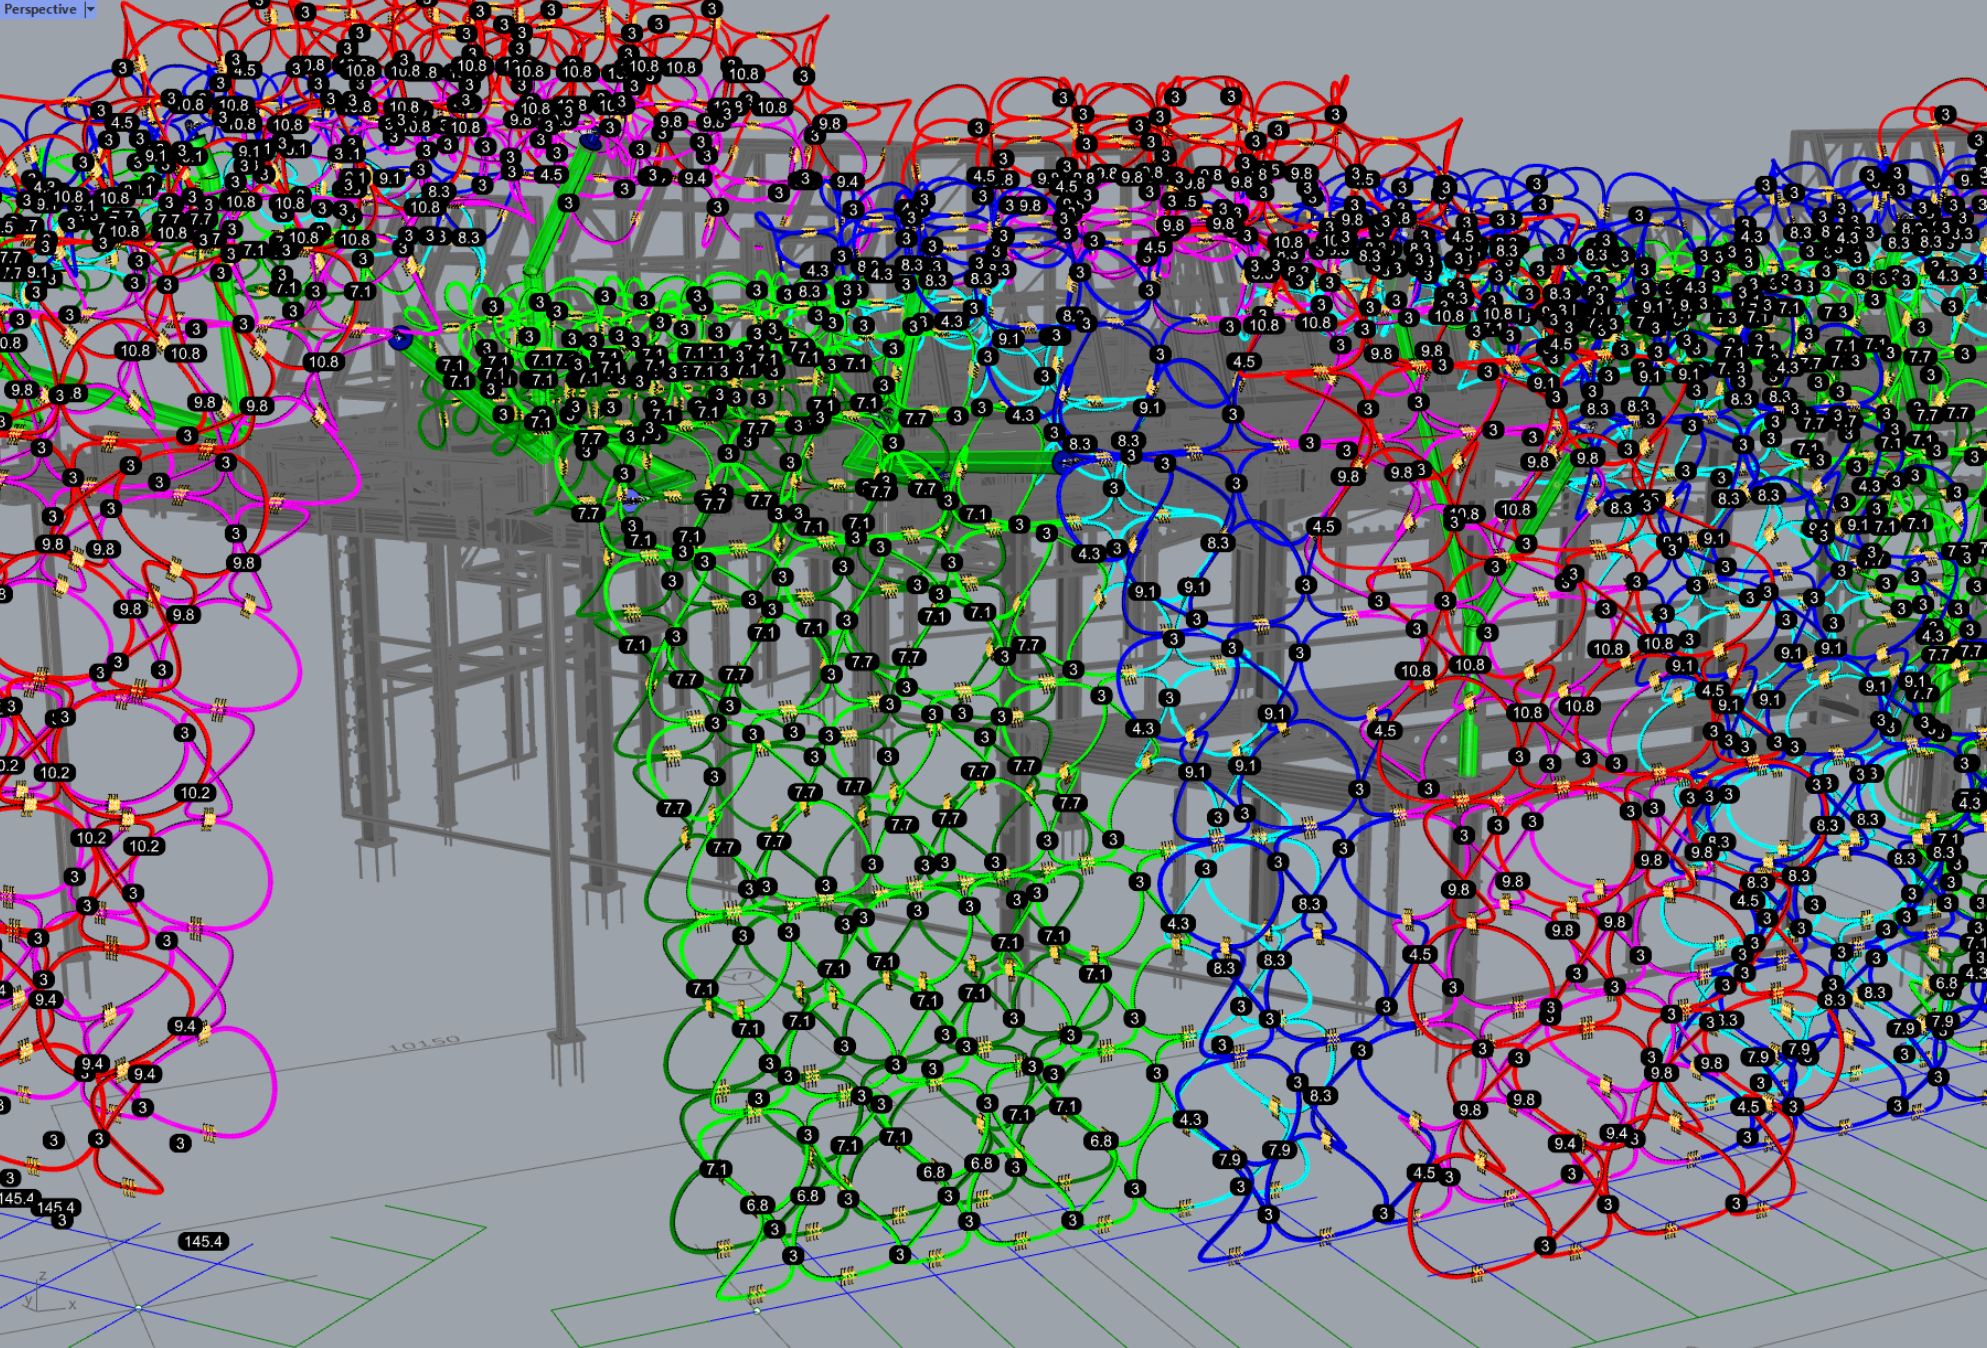
Task: Click blue sphere at left end of green beam
Action: point(401,339)
